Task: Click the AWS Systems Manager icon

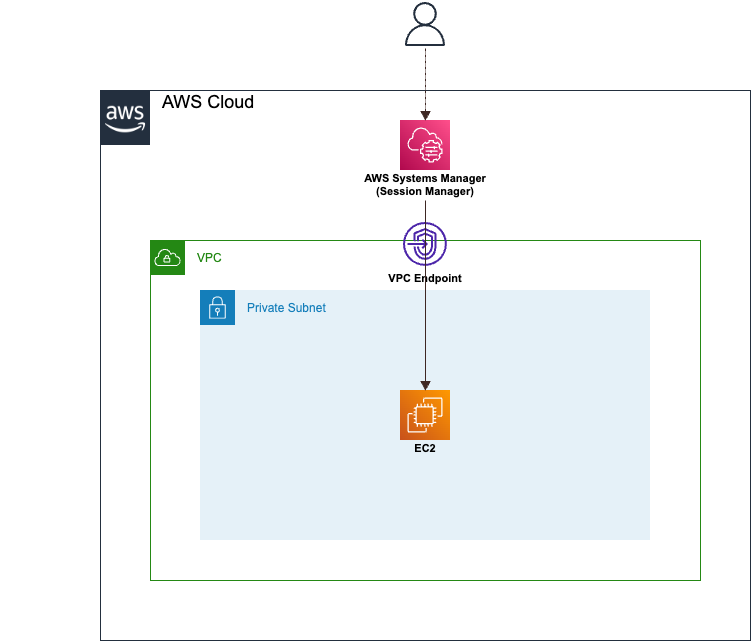Action: (425, 145)
